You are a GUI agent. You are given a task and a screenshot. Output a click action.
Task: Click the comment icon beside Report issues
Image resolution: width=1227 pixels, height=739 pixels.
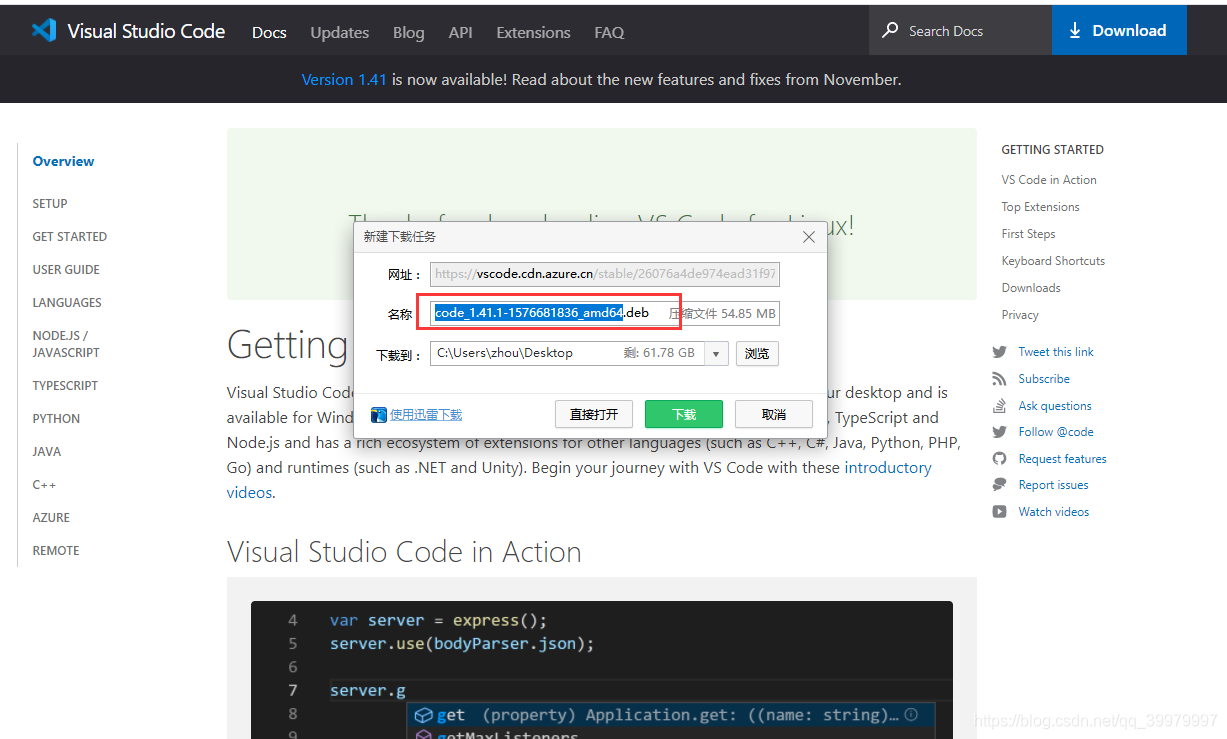[999, 485]
